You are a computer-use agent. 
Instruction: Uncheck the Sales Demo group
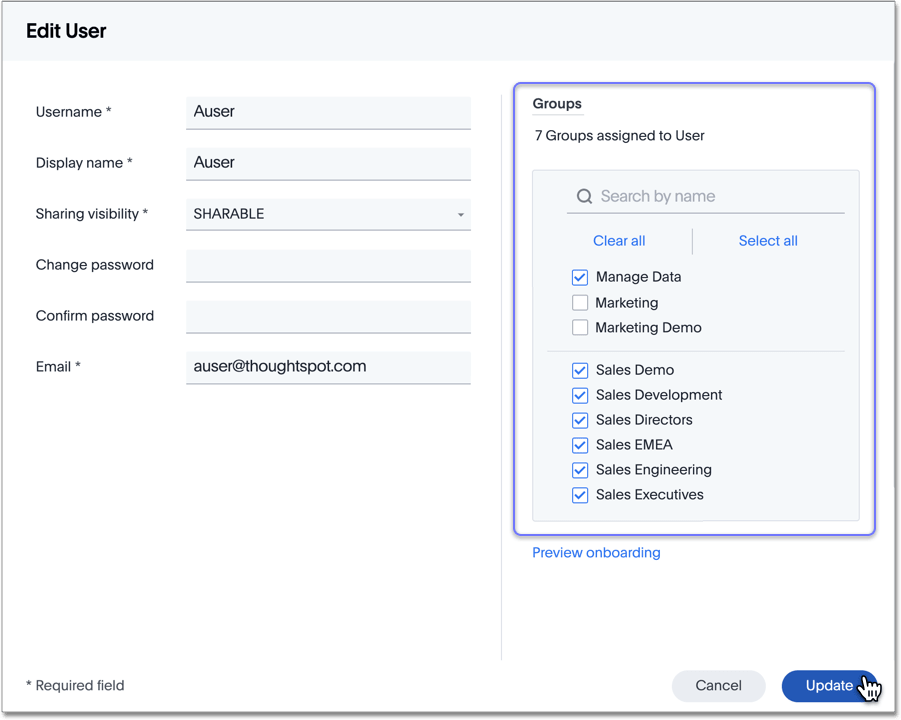click(580, 370)
